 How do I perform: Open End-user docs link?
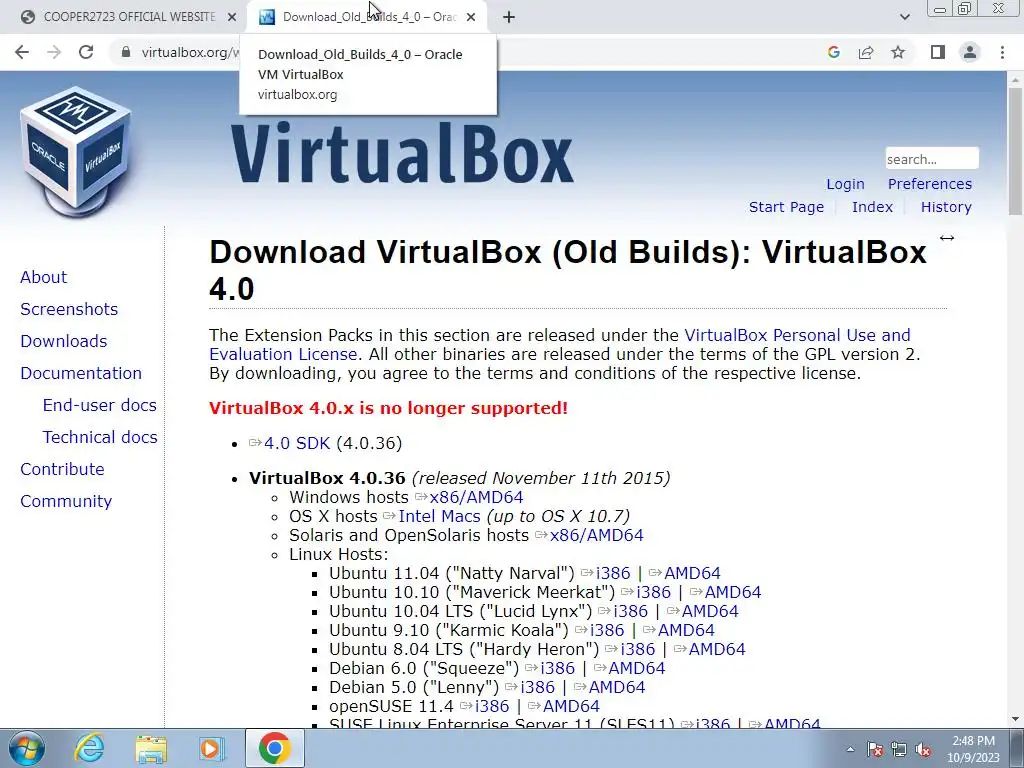point(99,405)
